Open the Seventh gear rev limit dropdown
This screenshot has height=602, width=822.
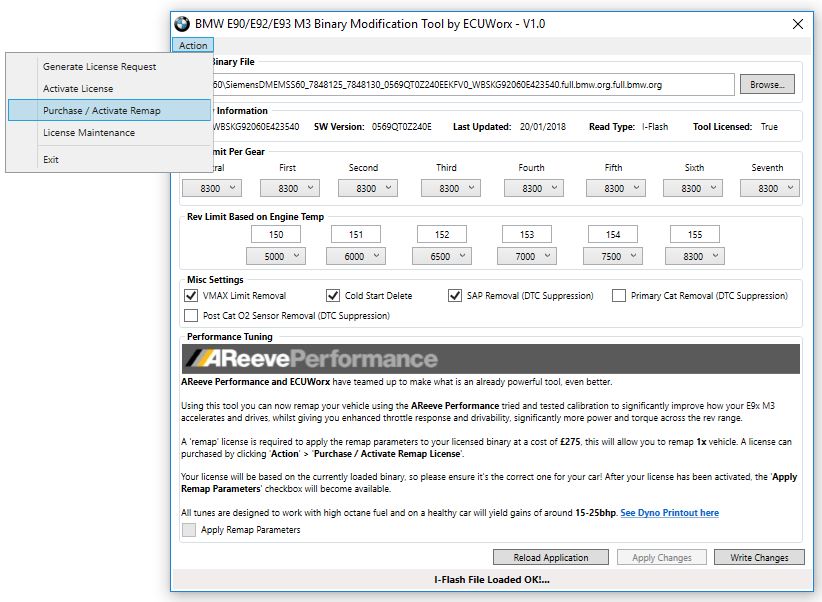coord(770,188)
